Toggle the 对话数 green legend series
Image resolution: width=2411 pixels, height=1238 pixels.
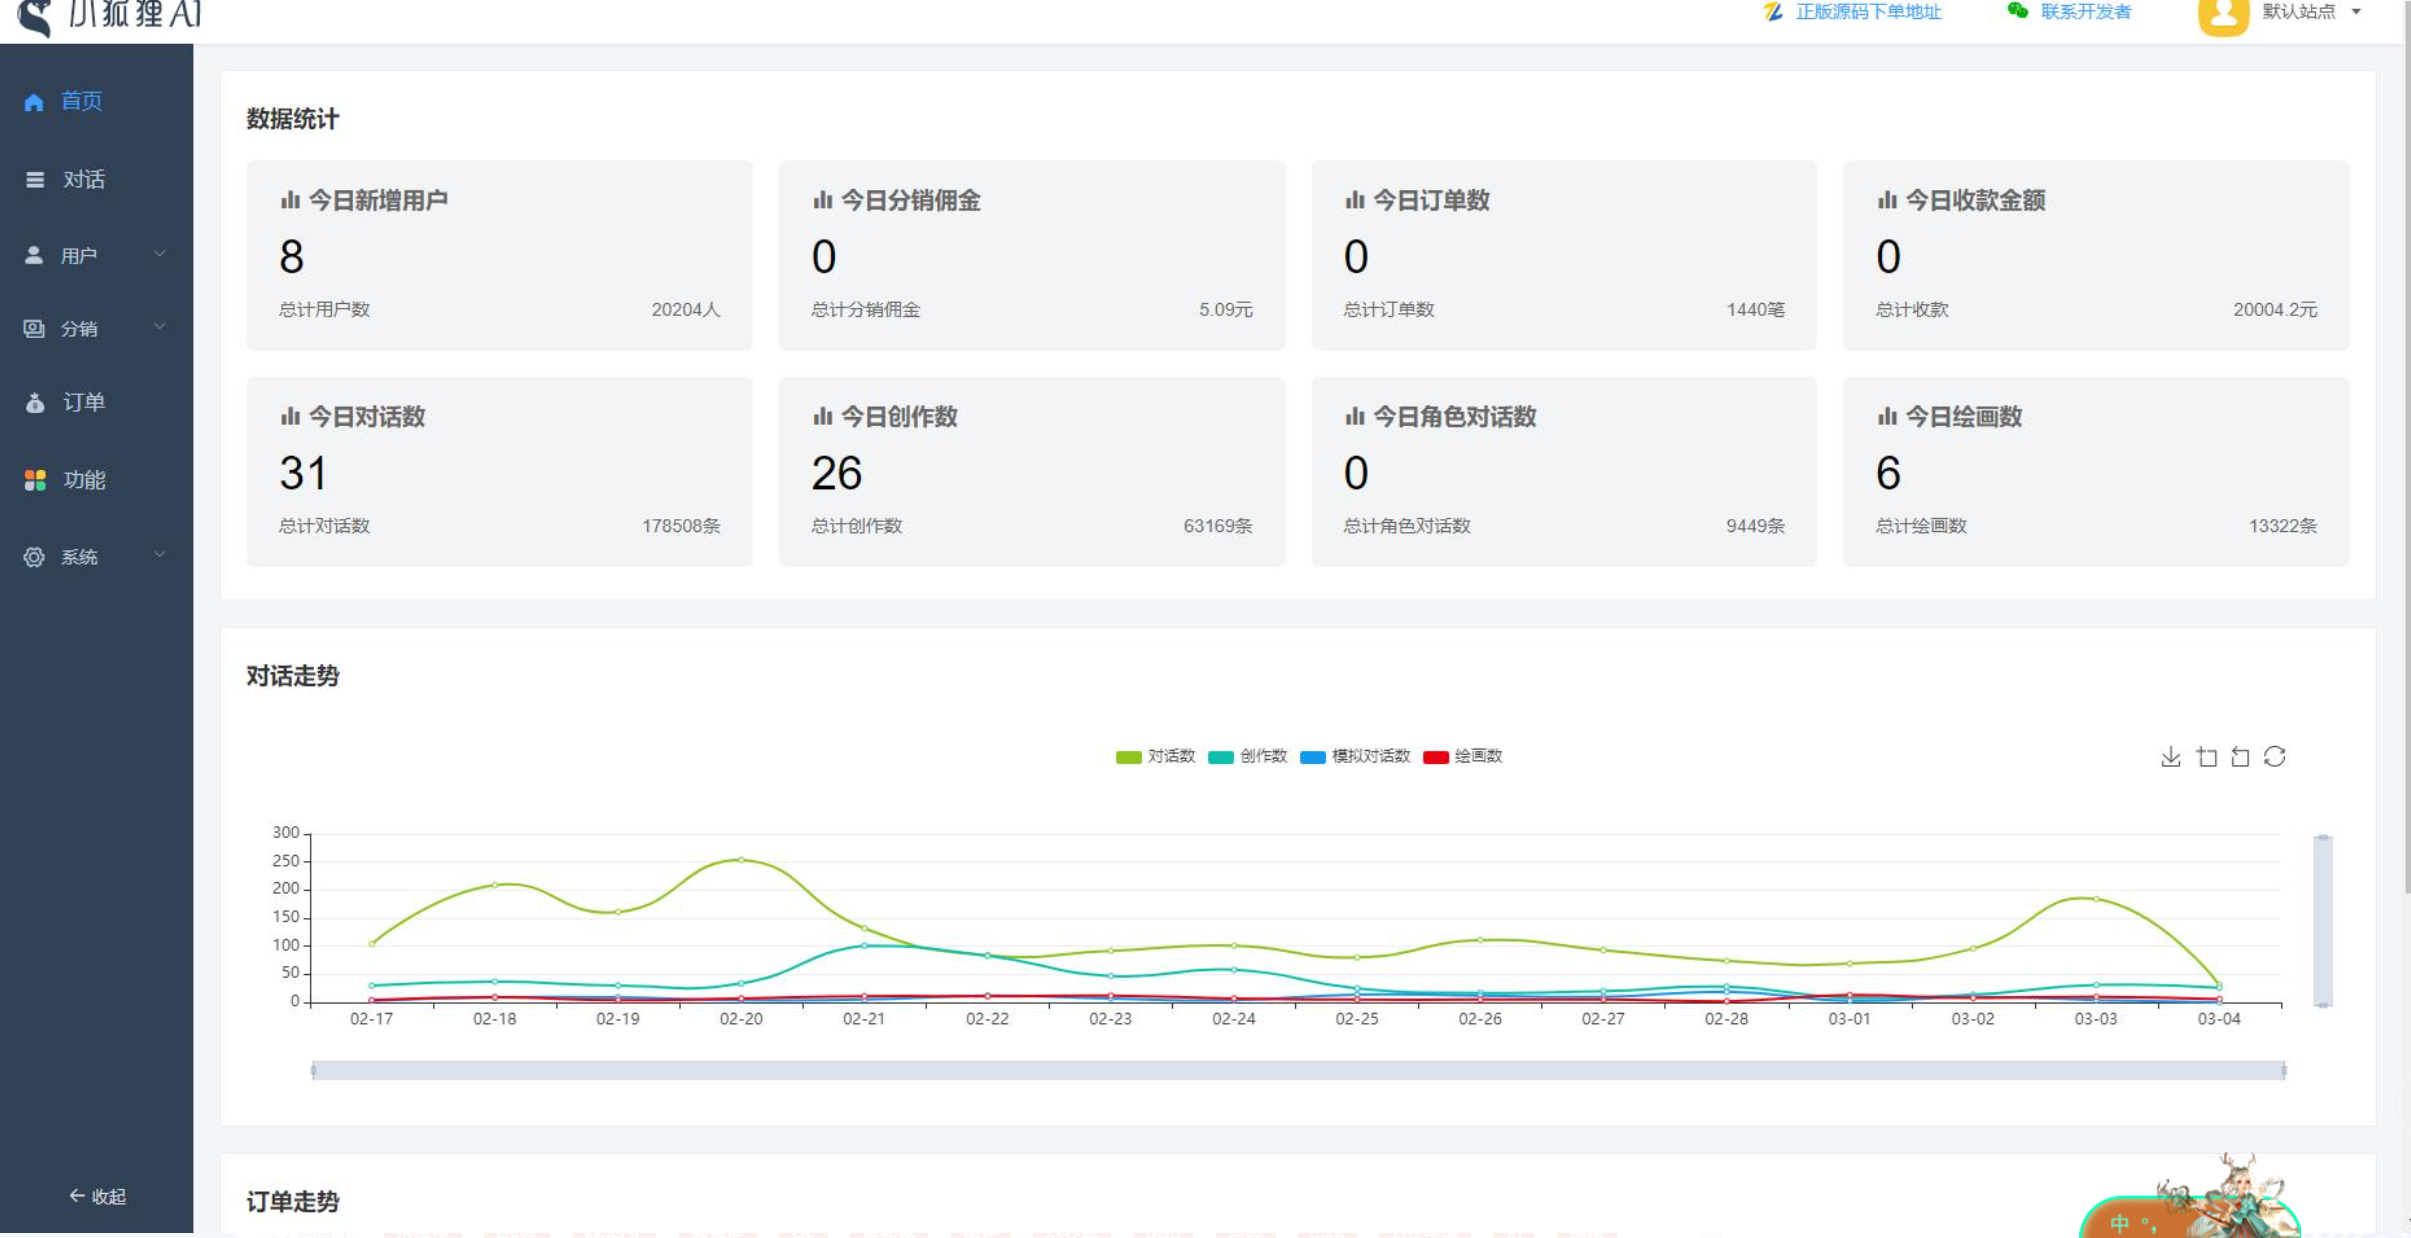pyautogui.click(x=1155, y=756)
